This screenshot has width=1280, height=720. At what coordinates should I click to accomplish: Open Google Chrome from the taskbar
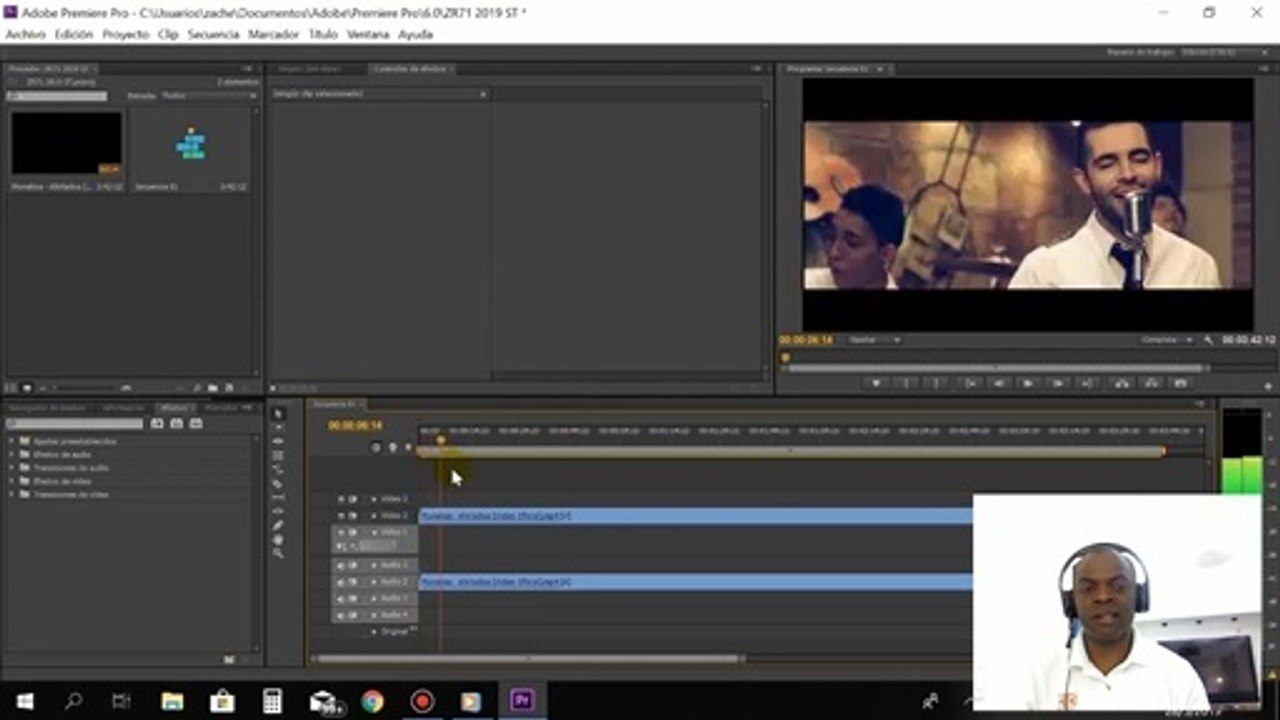tap(372, 701)
